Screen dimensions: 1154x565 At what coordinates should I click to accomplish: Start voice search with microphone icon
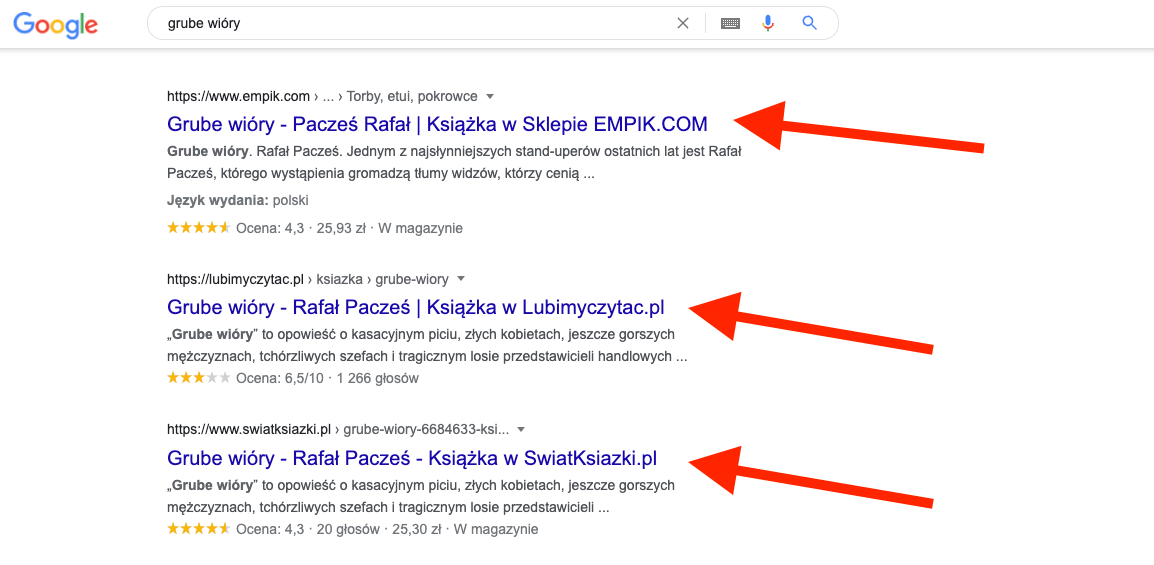pos(768,23)
